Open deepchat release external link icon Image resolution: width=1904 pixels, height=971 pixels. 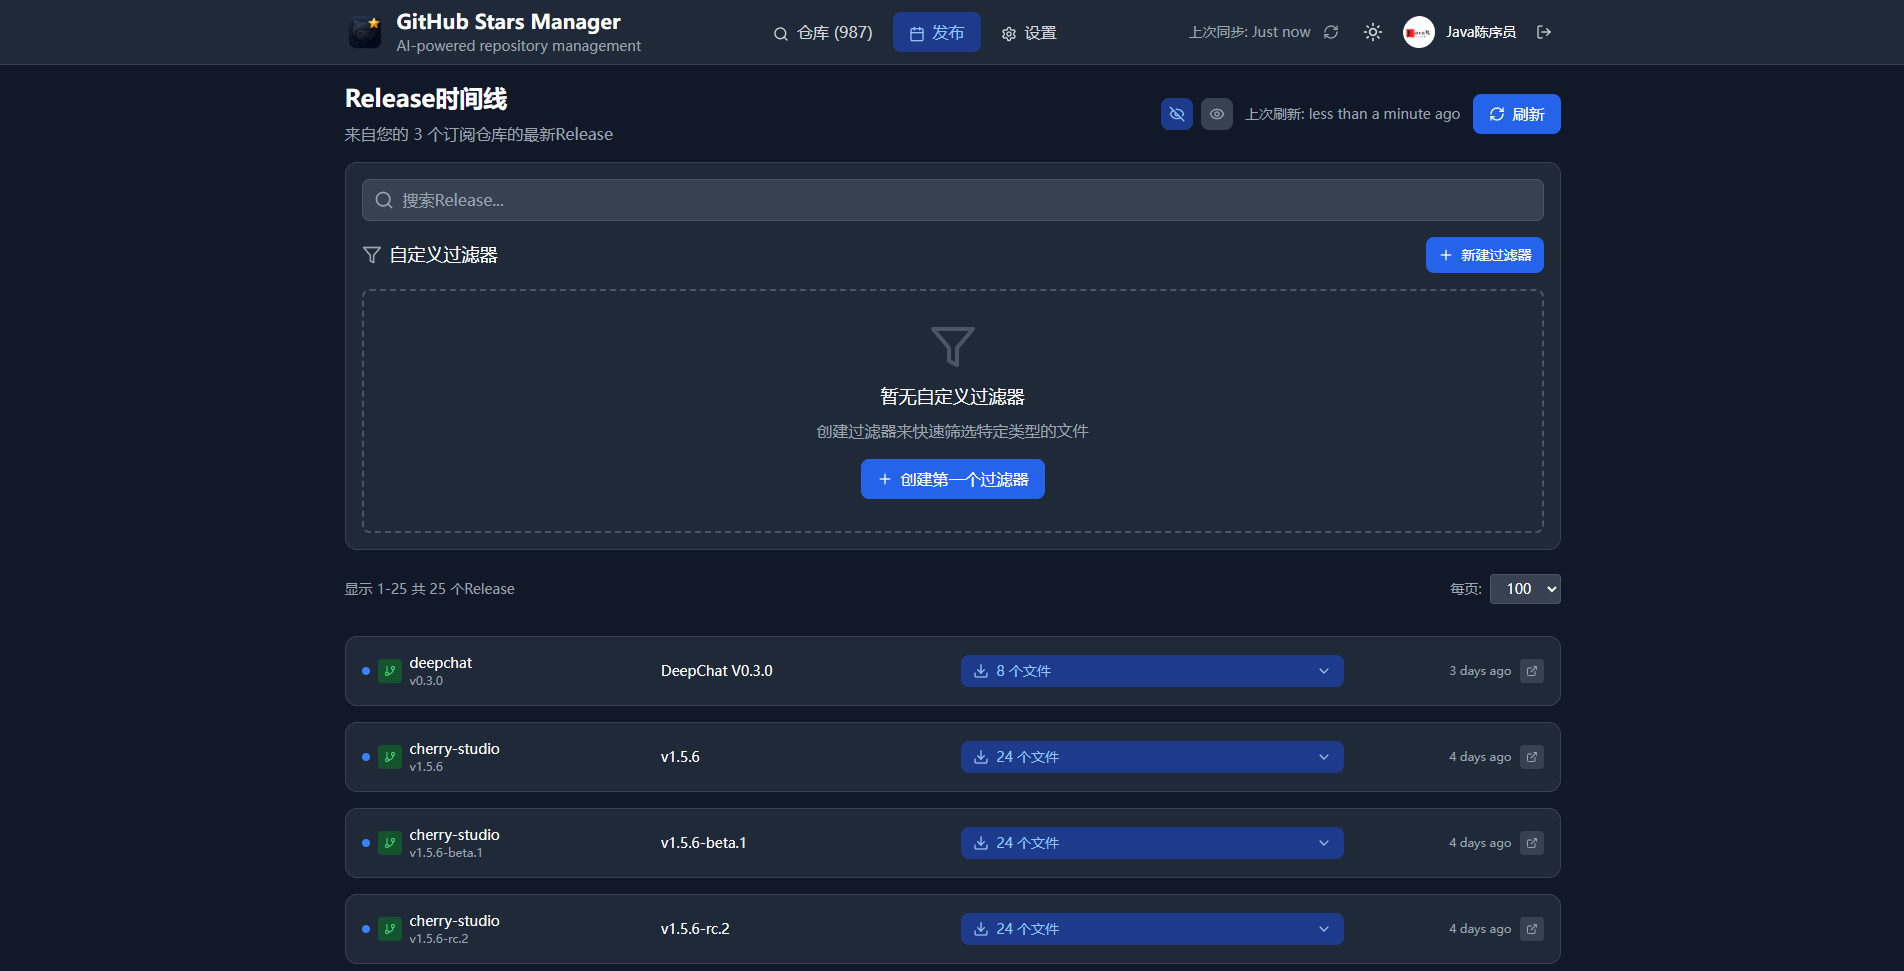point(1532,671)
